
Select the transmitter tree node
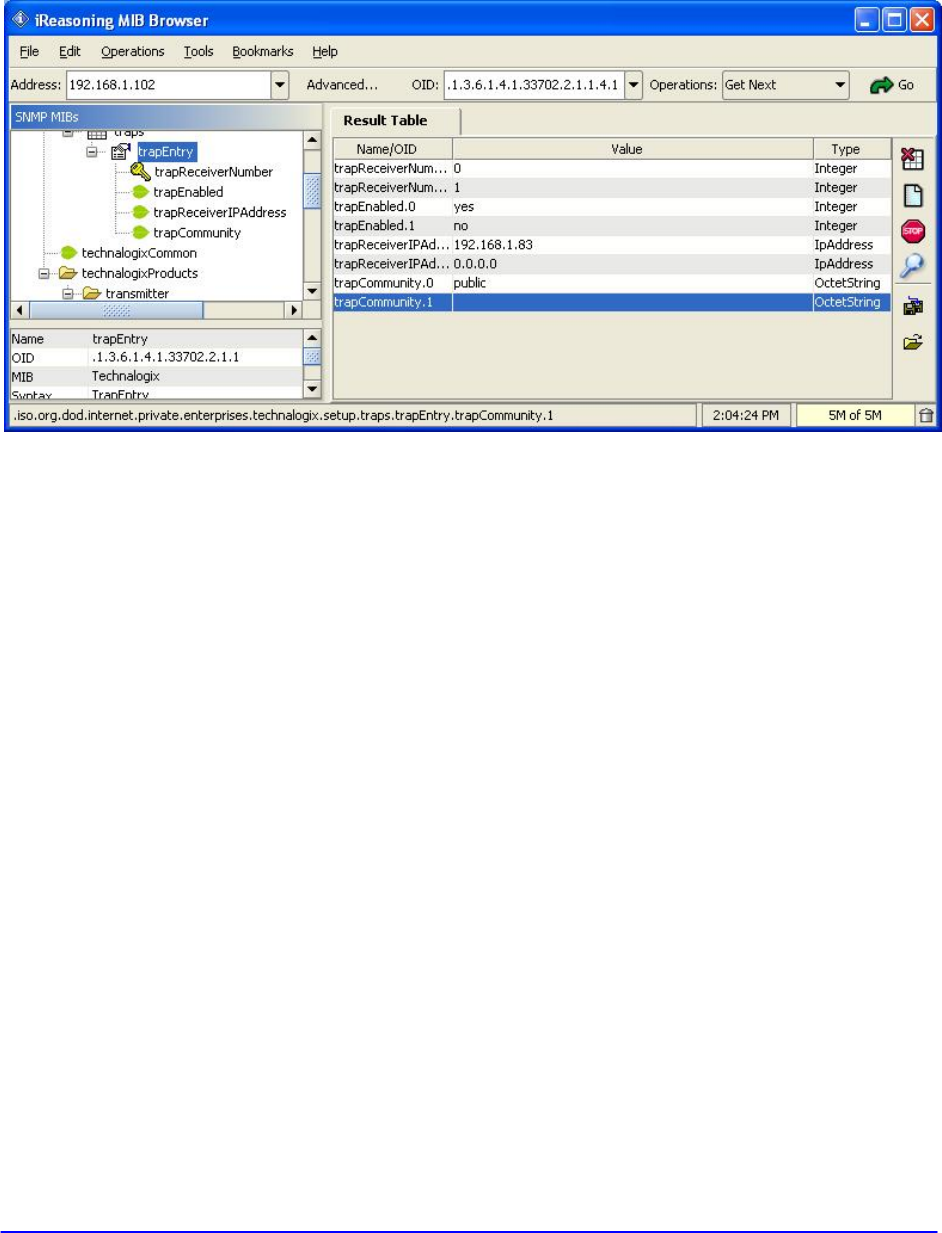[x=137, y=293]
